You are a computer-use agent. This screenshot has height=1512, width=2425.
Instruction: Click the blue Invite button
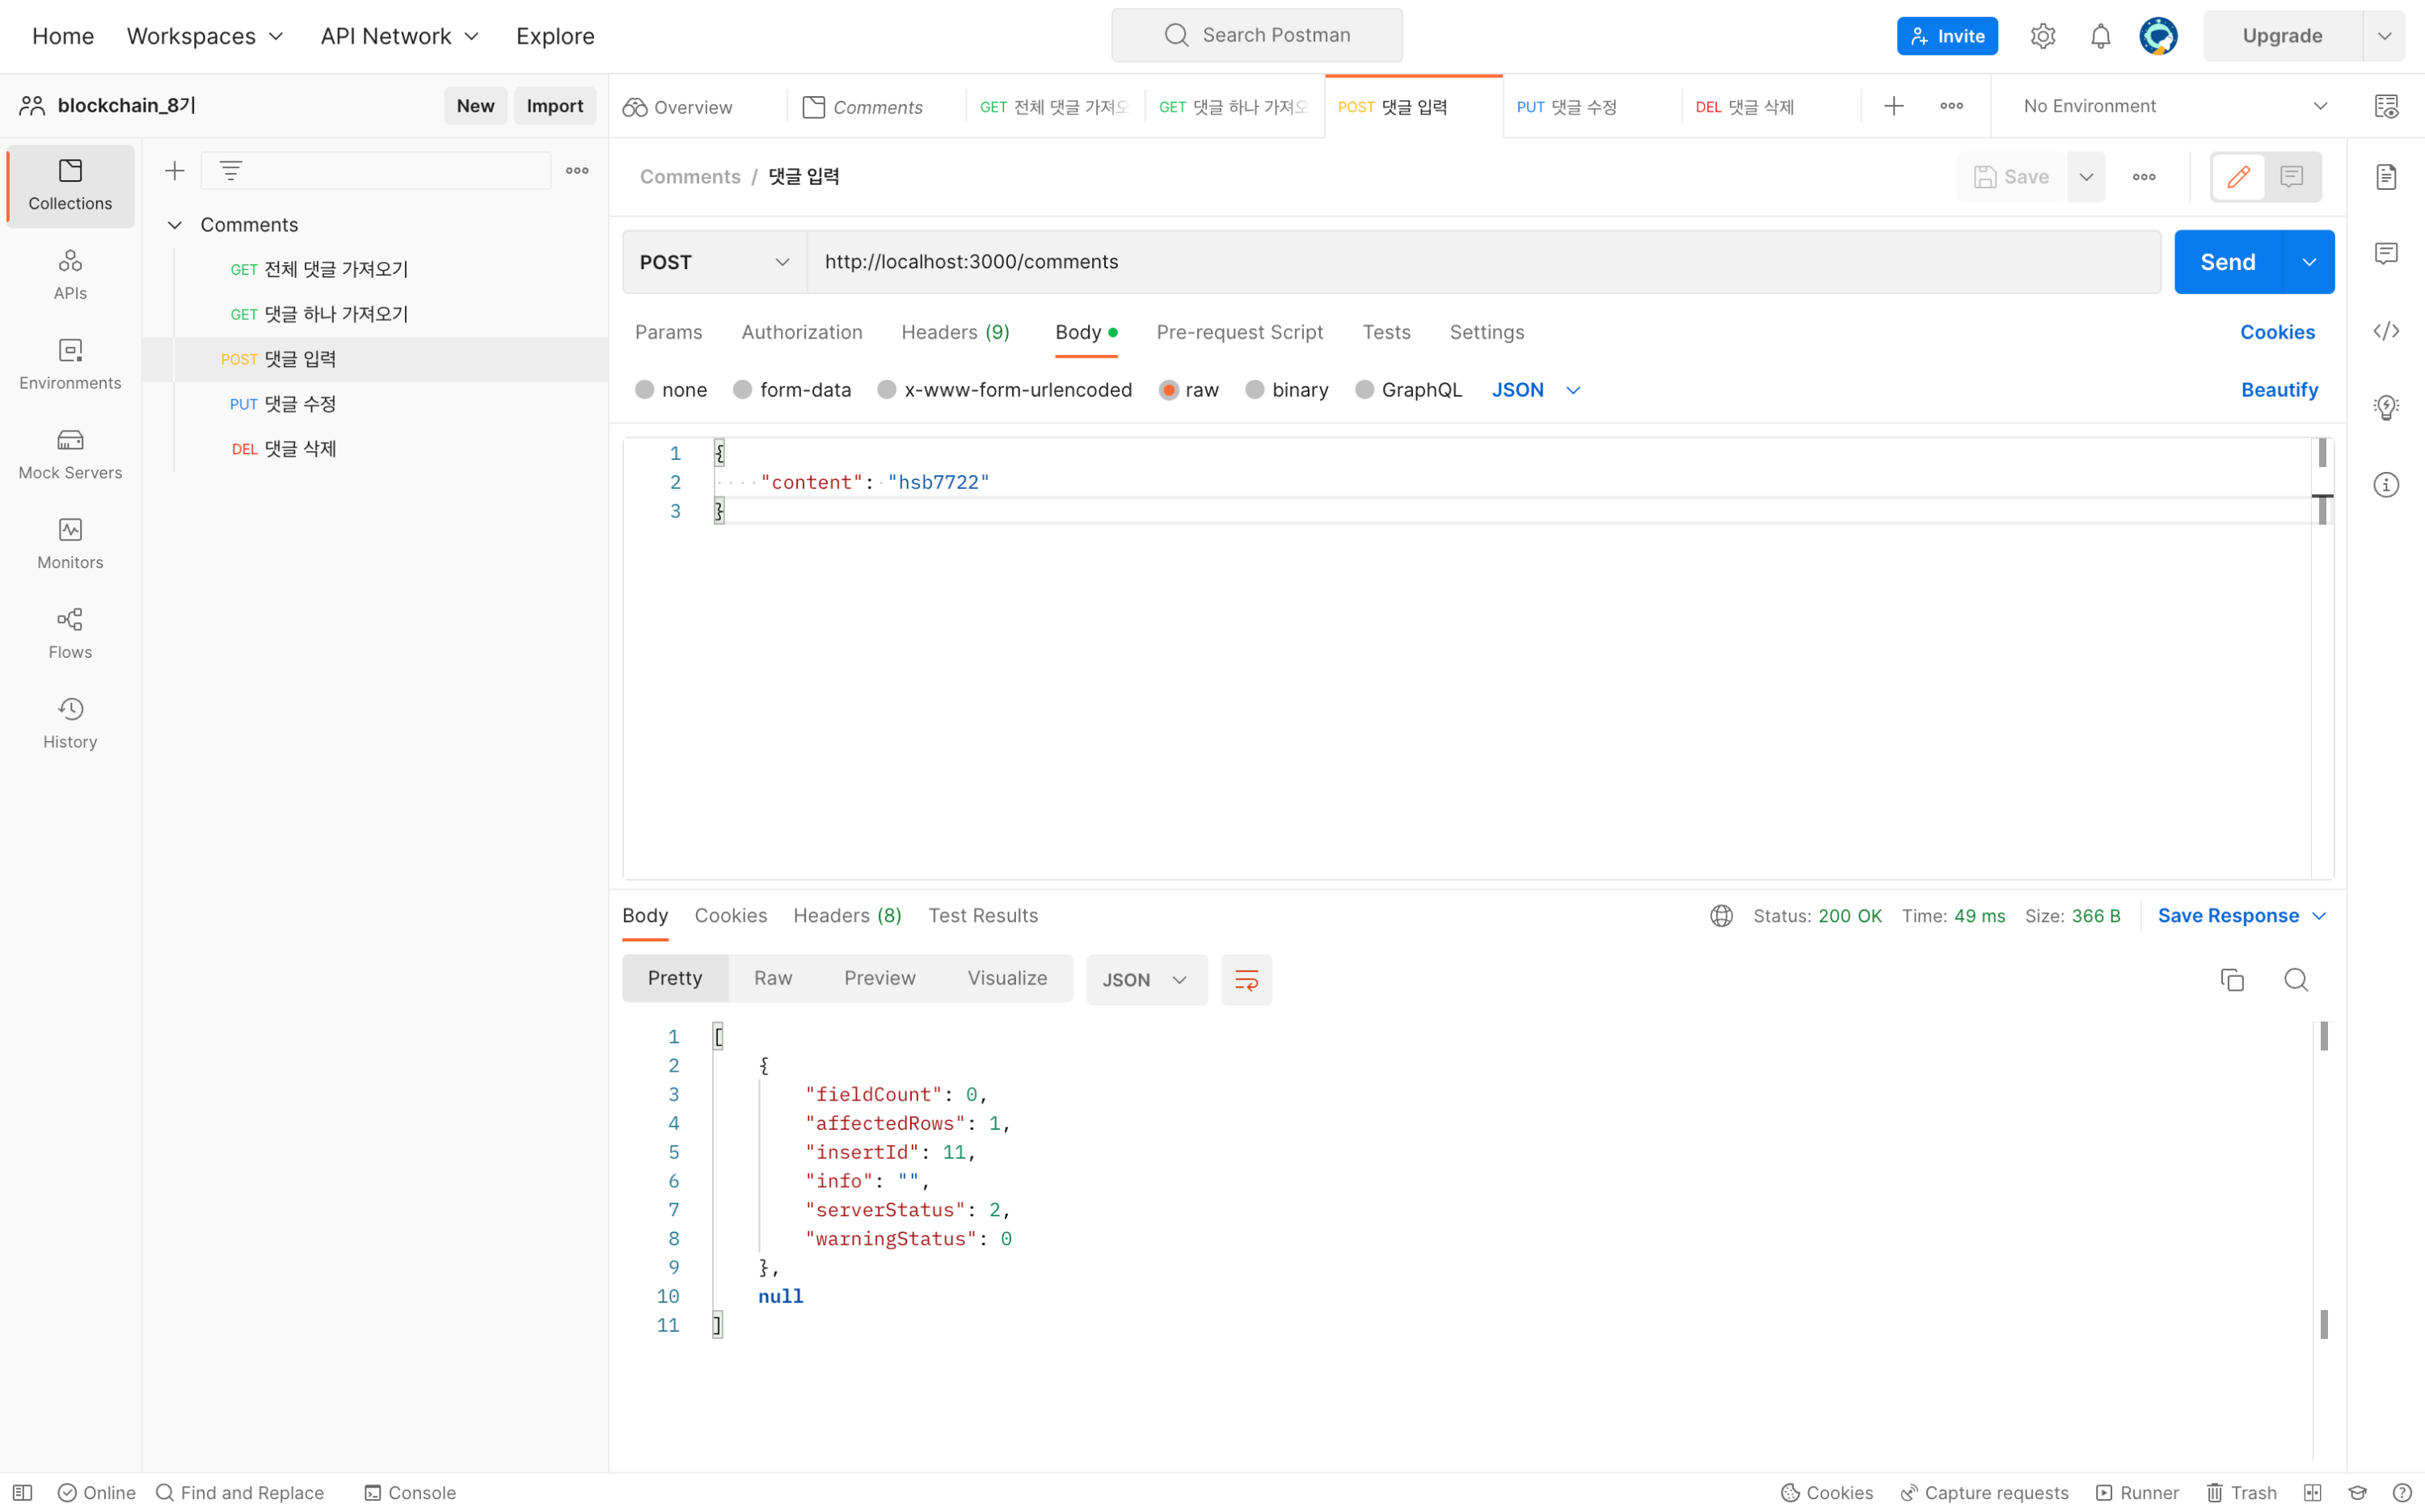[1947, 36]
